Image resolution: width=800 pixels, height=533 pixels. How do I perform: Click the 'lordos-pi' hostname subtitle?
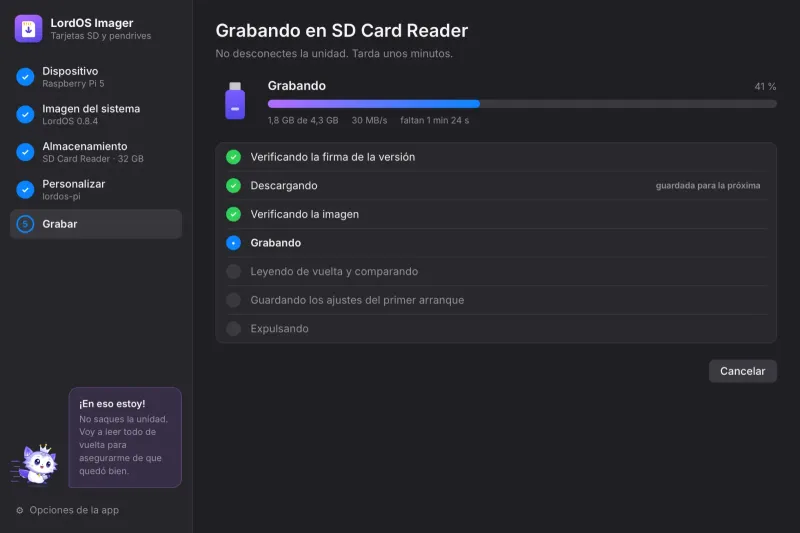[x=61, y=196]
